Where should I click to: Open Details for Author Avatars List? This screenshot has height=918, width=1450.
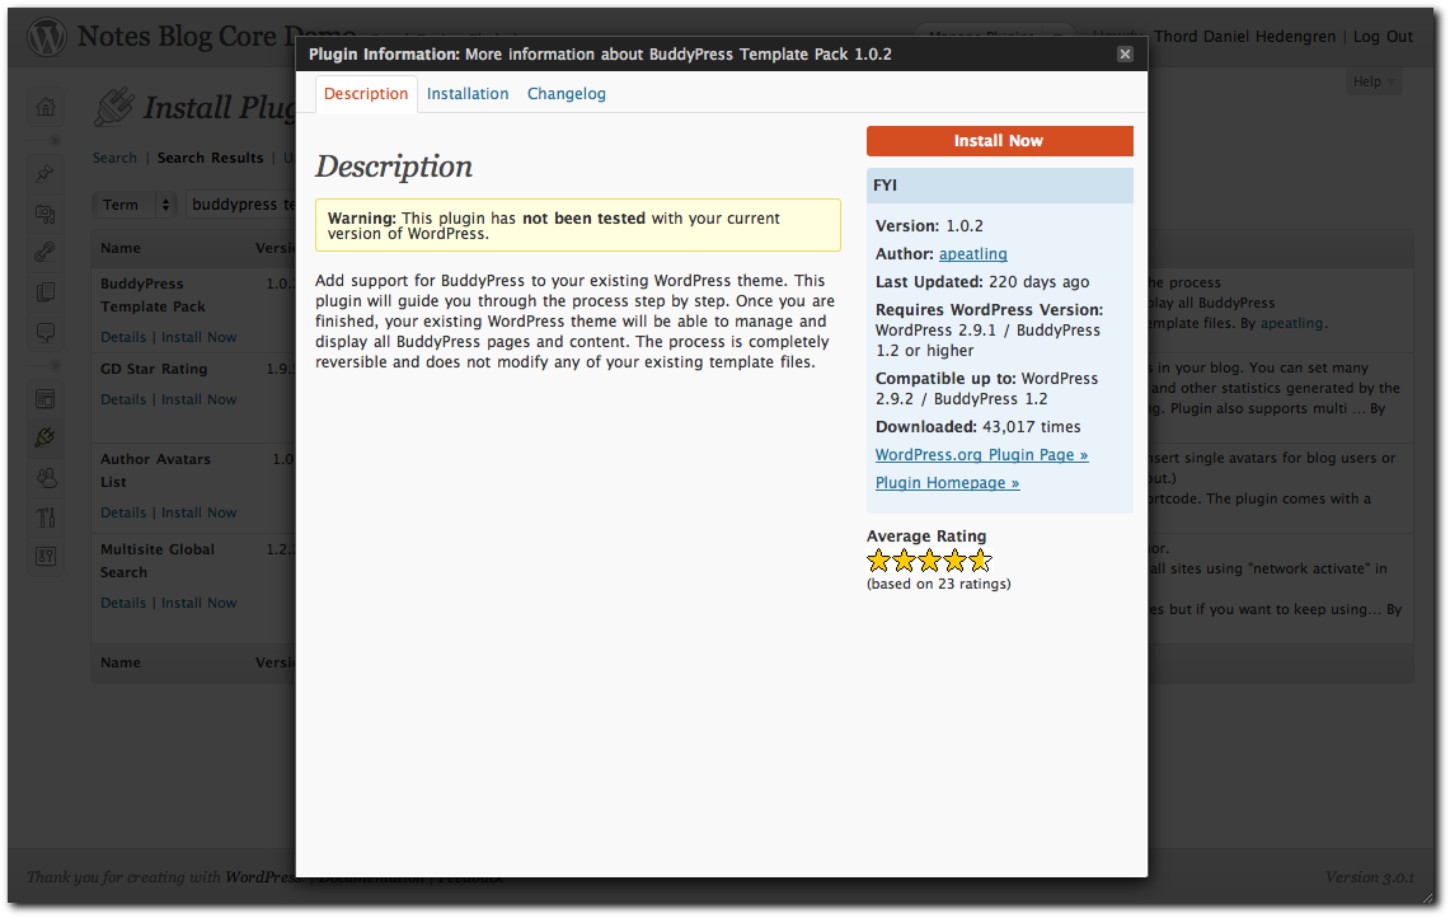pyautogui.click(x=123, y=513)
